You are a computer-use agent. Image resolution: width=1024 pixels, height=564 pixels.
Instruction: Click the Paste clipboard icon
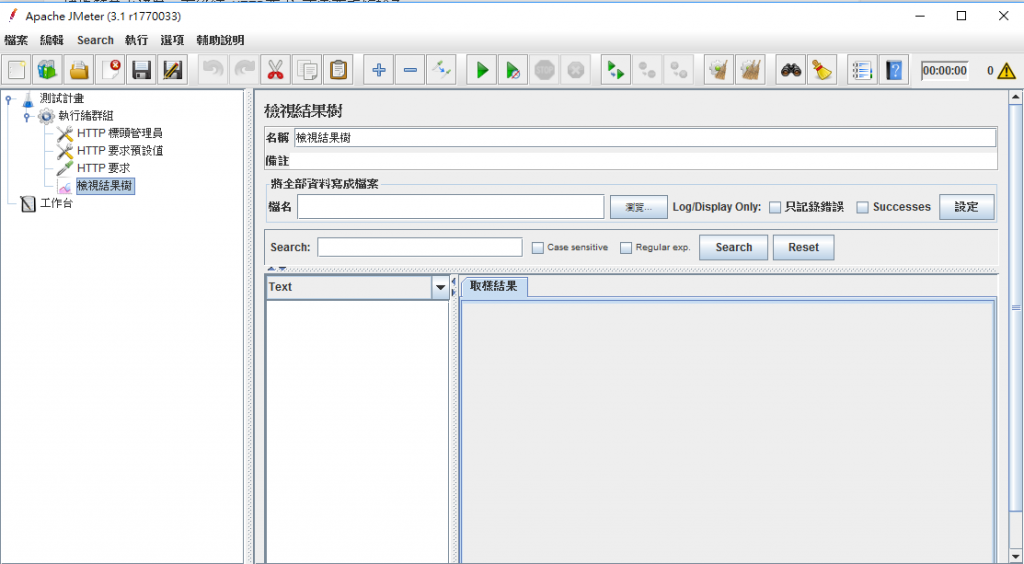pos(338,70)
